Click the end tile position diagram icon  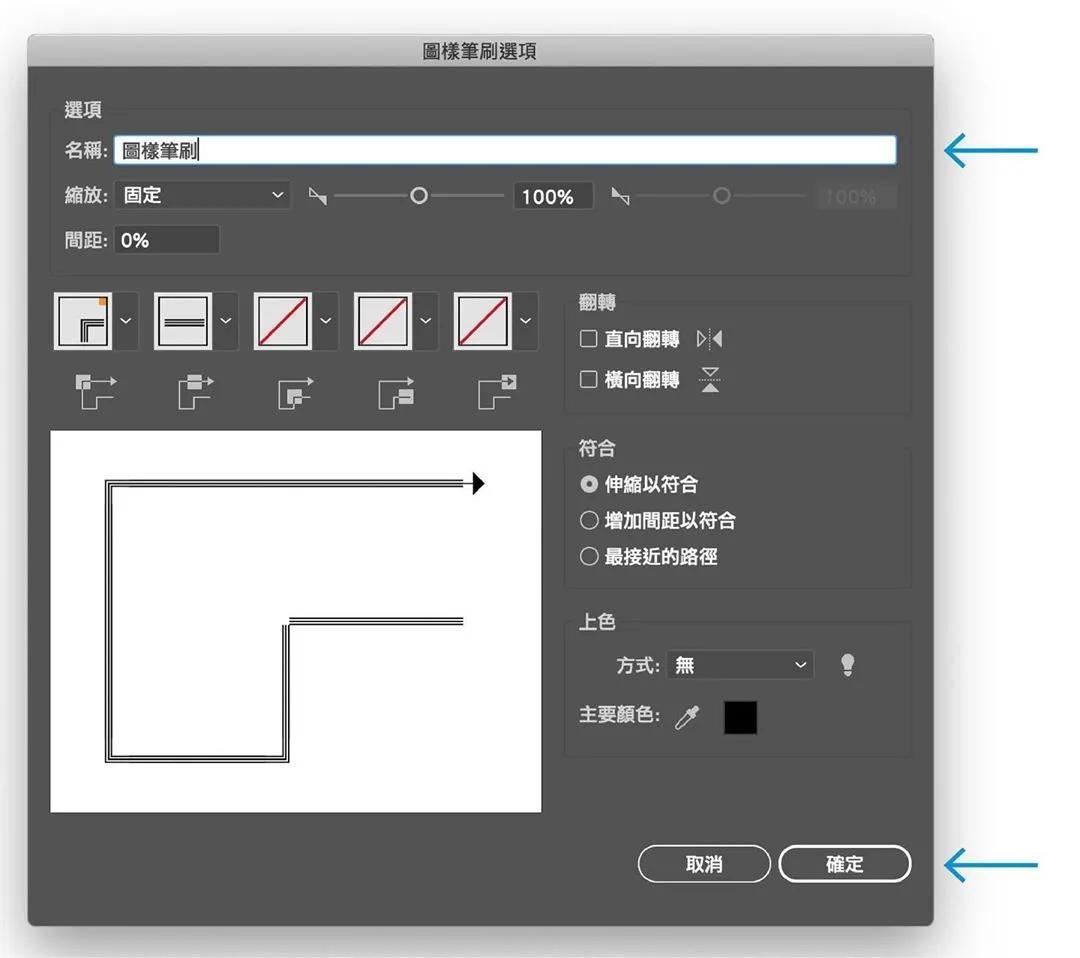(x=497, y=392)
